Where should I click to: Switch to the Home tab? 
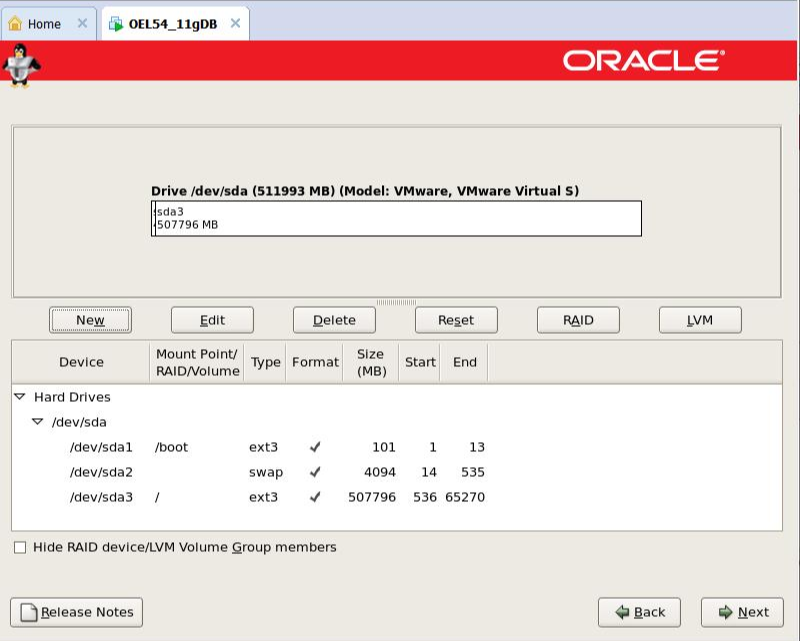[48, 23]
